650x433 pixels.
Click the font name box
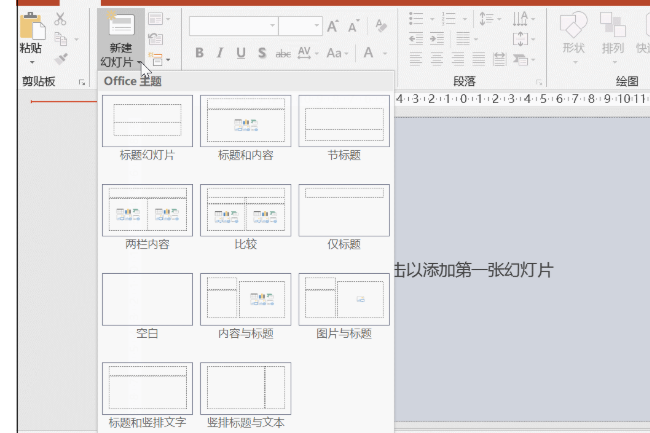pyautogui.click(x=233, y=26)
